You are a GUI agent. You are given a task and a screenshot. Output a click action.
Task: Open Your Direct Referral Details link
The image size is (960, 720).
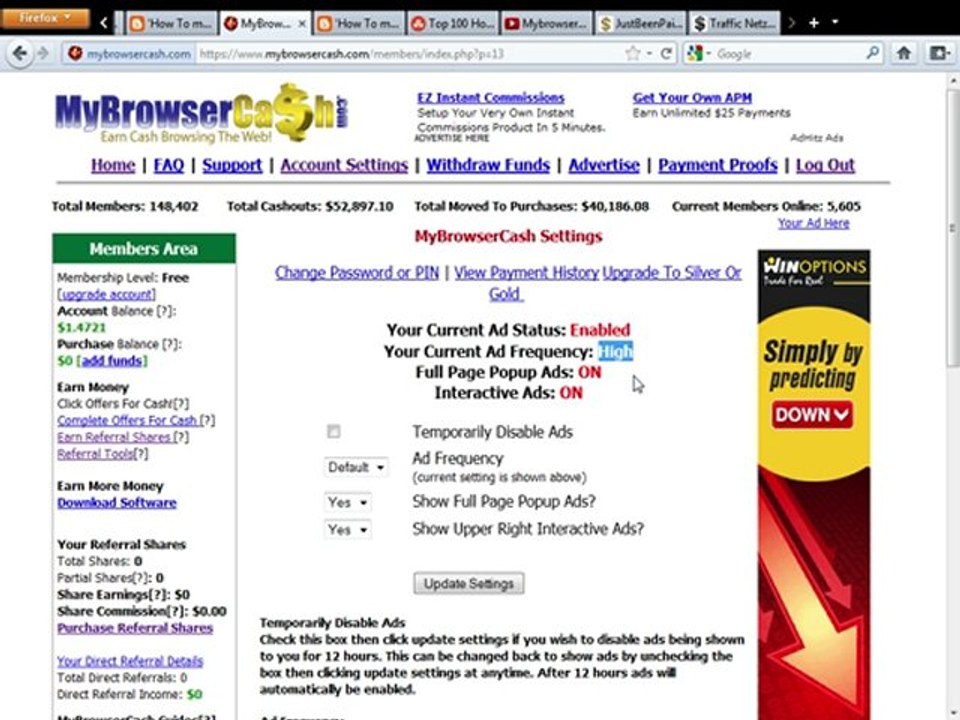[130, 661]
